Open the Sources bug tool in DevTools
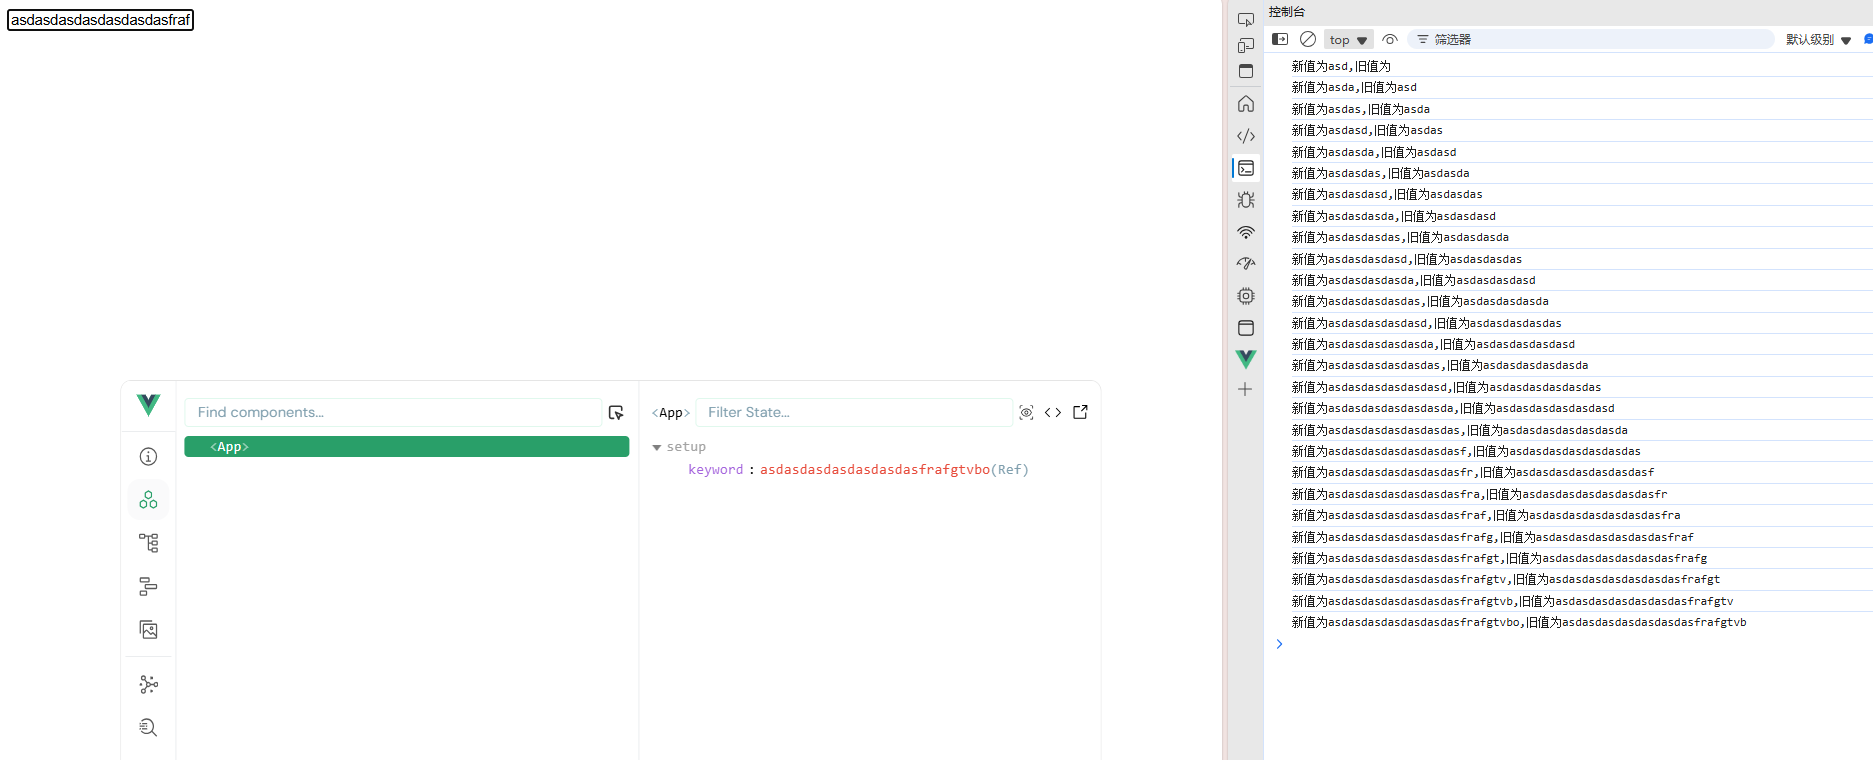The image size is (1873, 760). [x=1246, y=200]
